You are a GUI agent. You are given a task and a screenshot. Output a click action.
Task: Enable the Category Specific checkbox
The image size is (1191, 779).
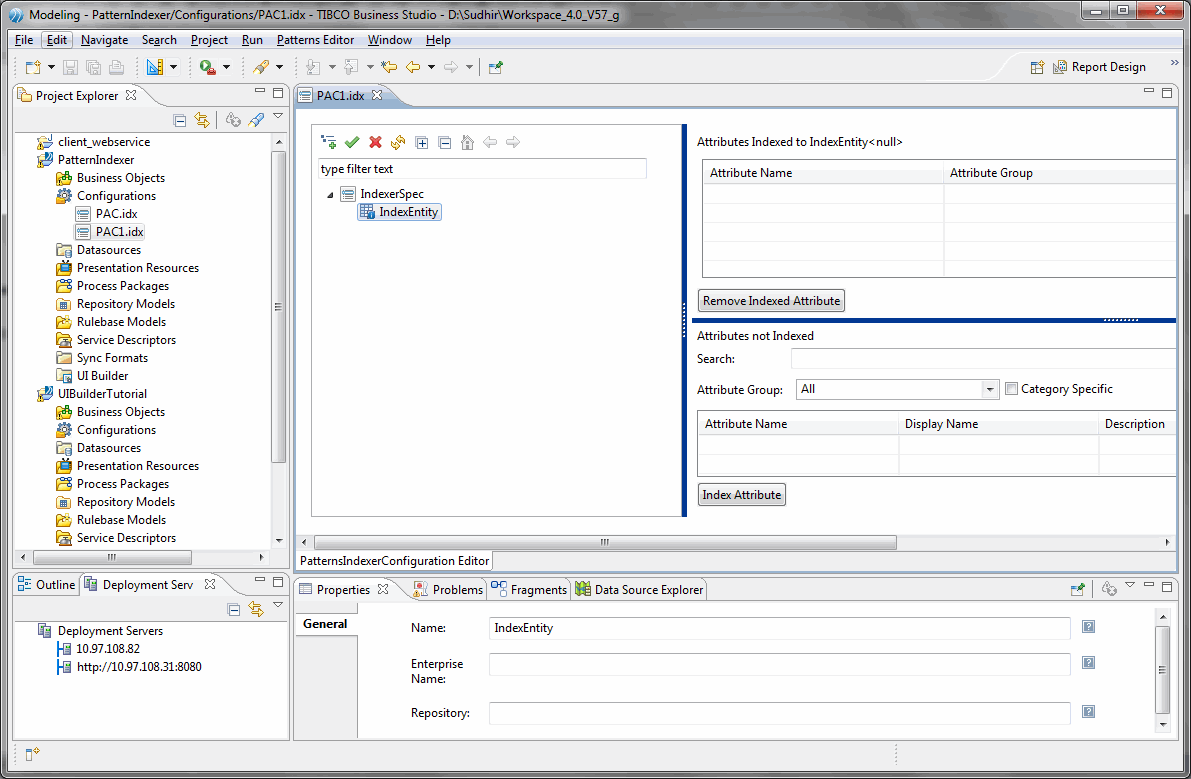1011,389
